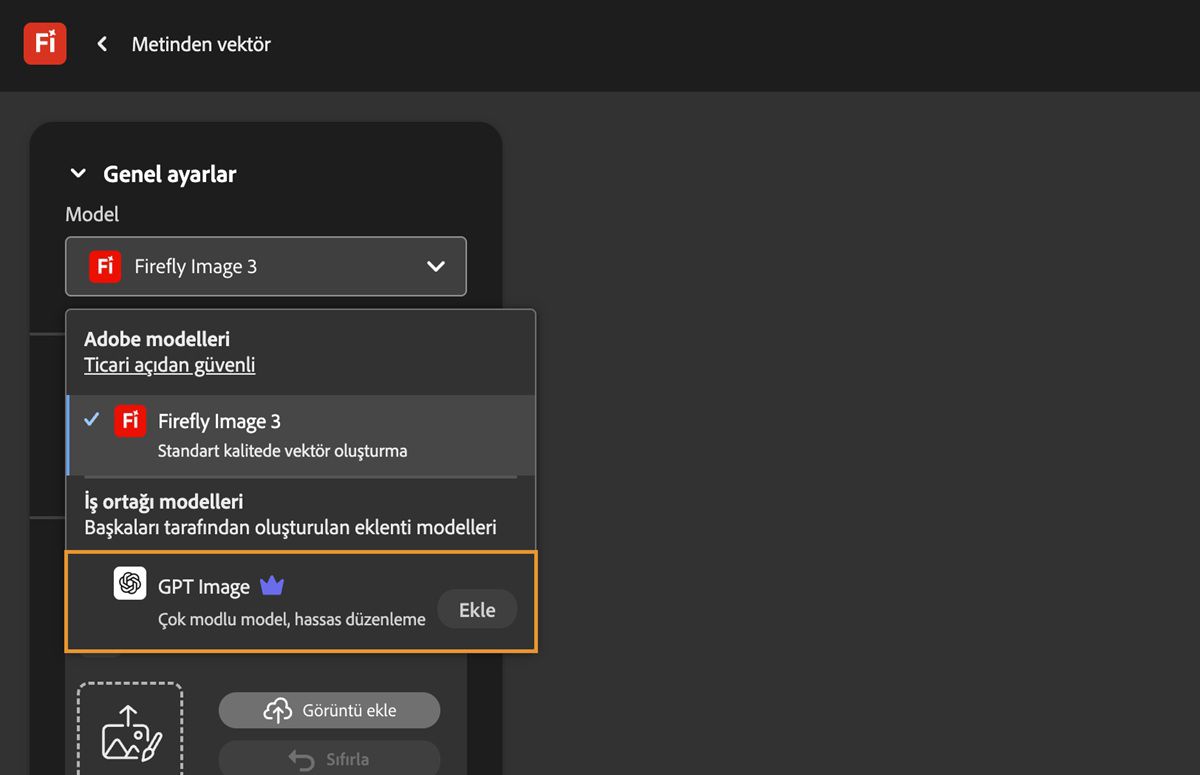Image resolution: width=1200 pixels, height=775 pixels.
Task: Go back with the left chevron arrow
Action: 102,44
